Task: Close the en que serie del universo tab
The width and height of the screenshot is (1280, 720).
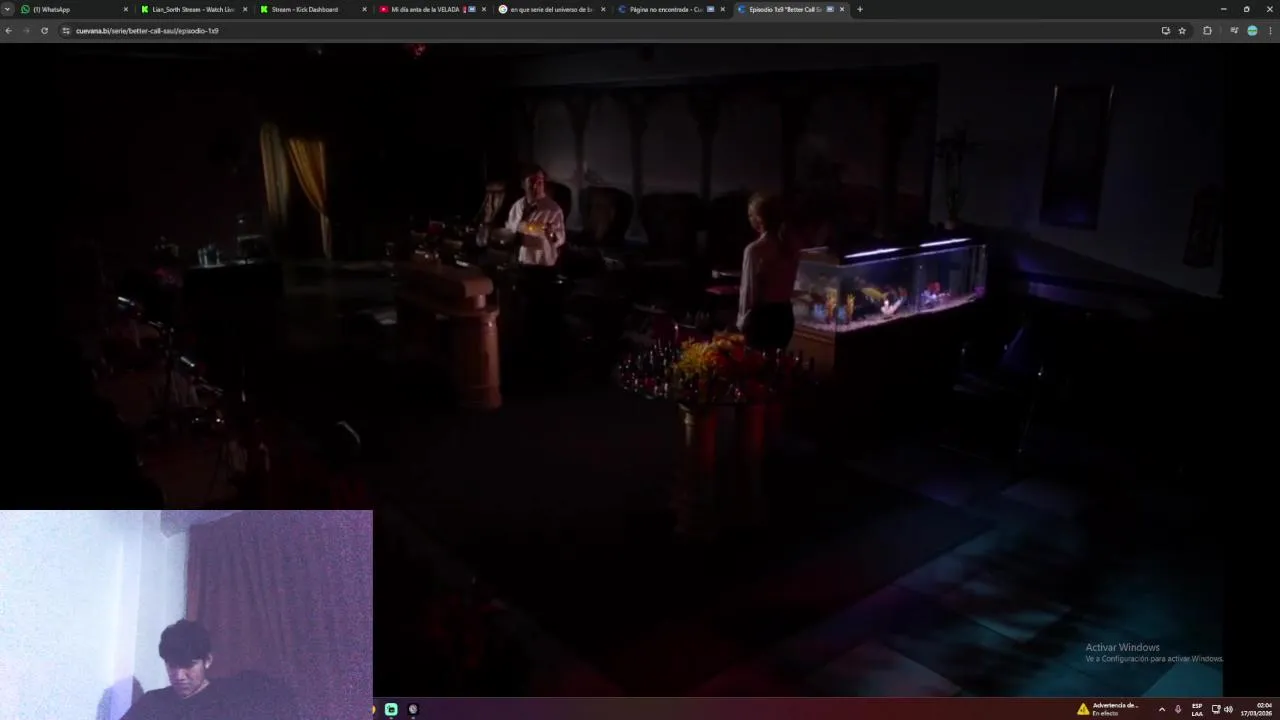Action: tap(603, 9)
